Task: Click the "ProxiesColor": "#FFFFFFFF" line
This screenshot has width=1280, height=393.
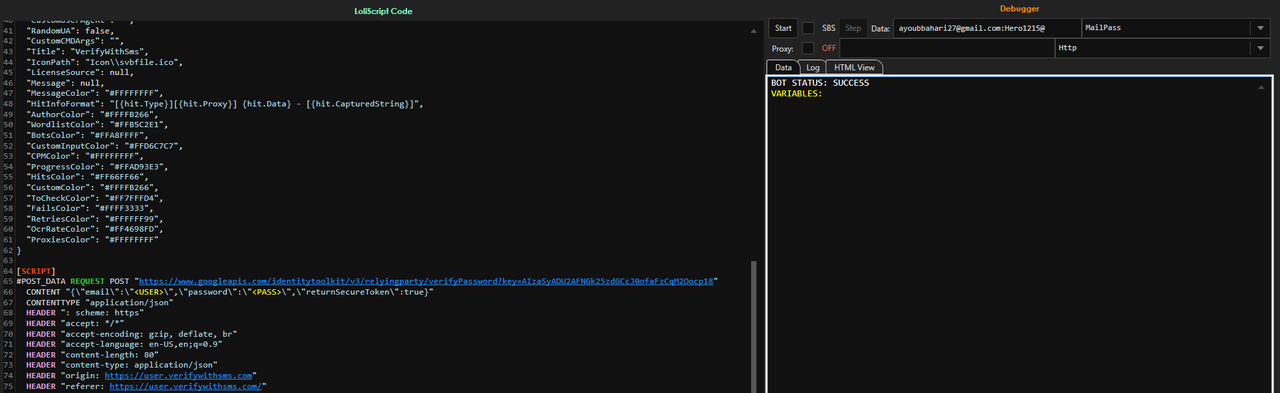Action: coord(93,239)
